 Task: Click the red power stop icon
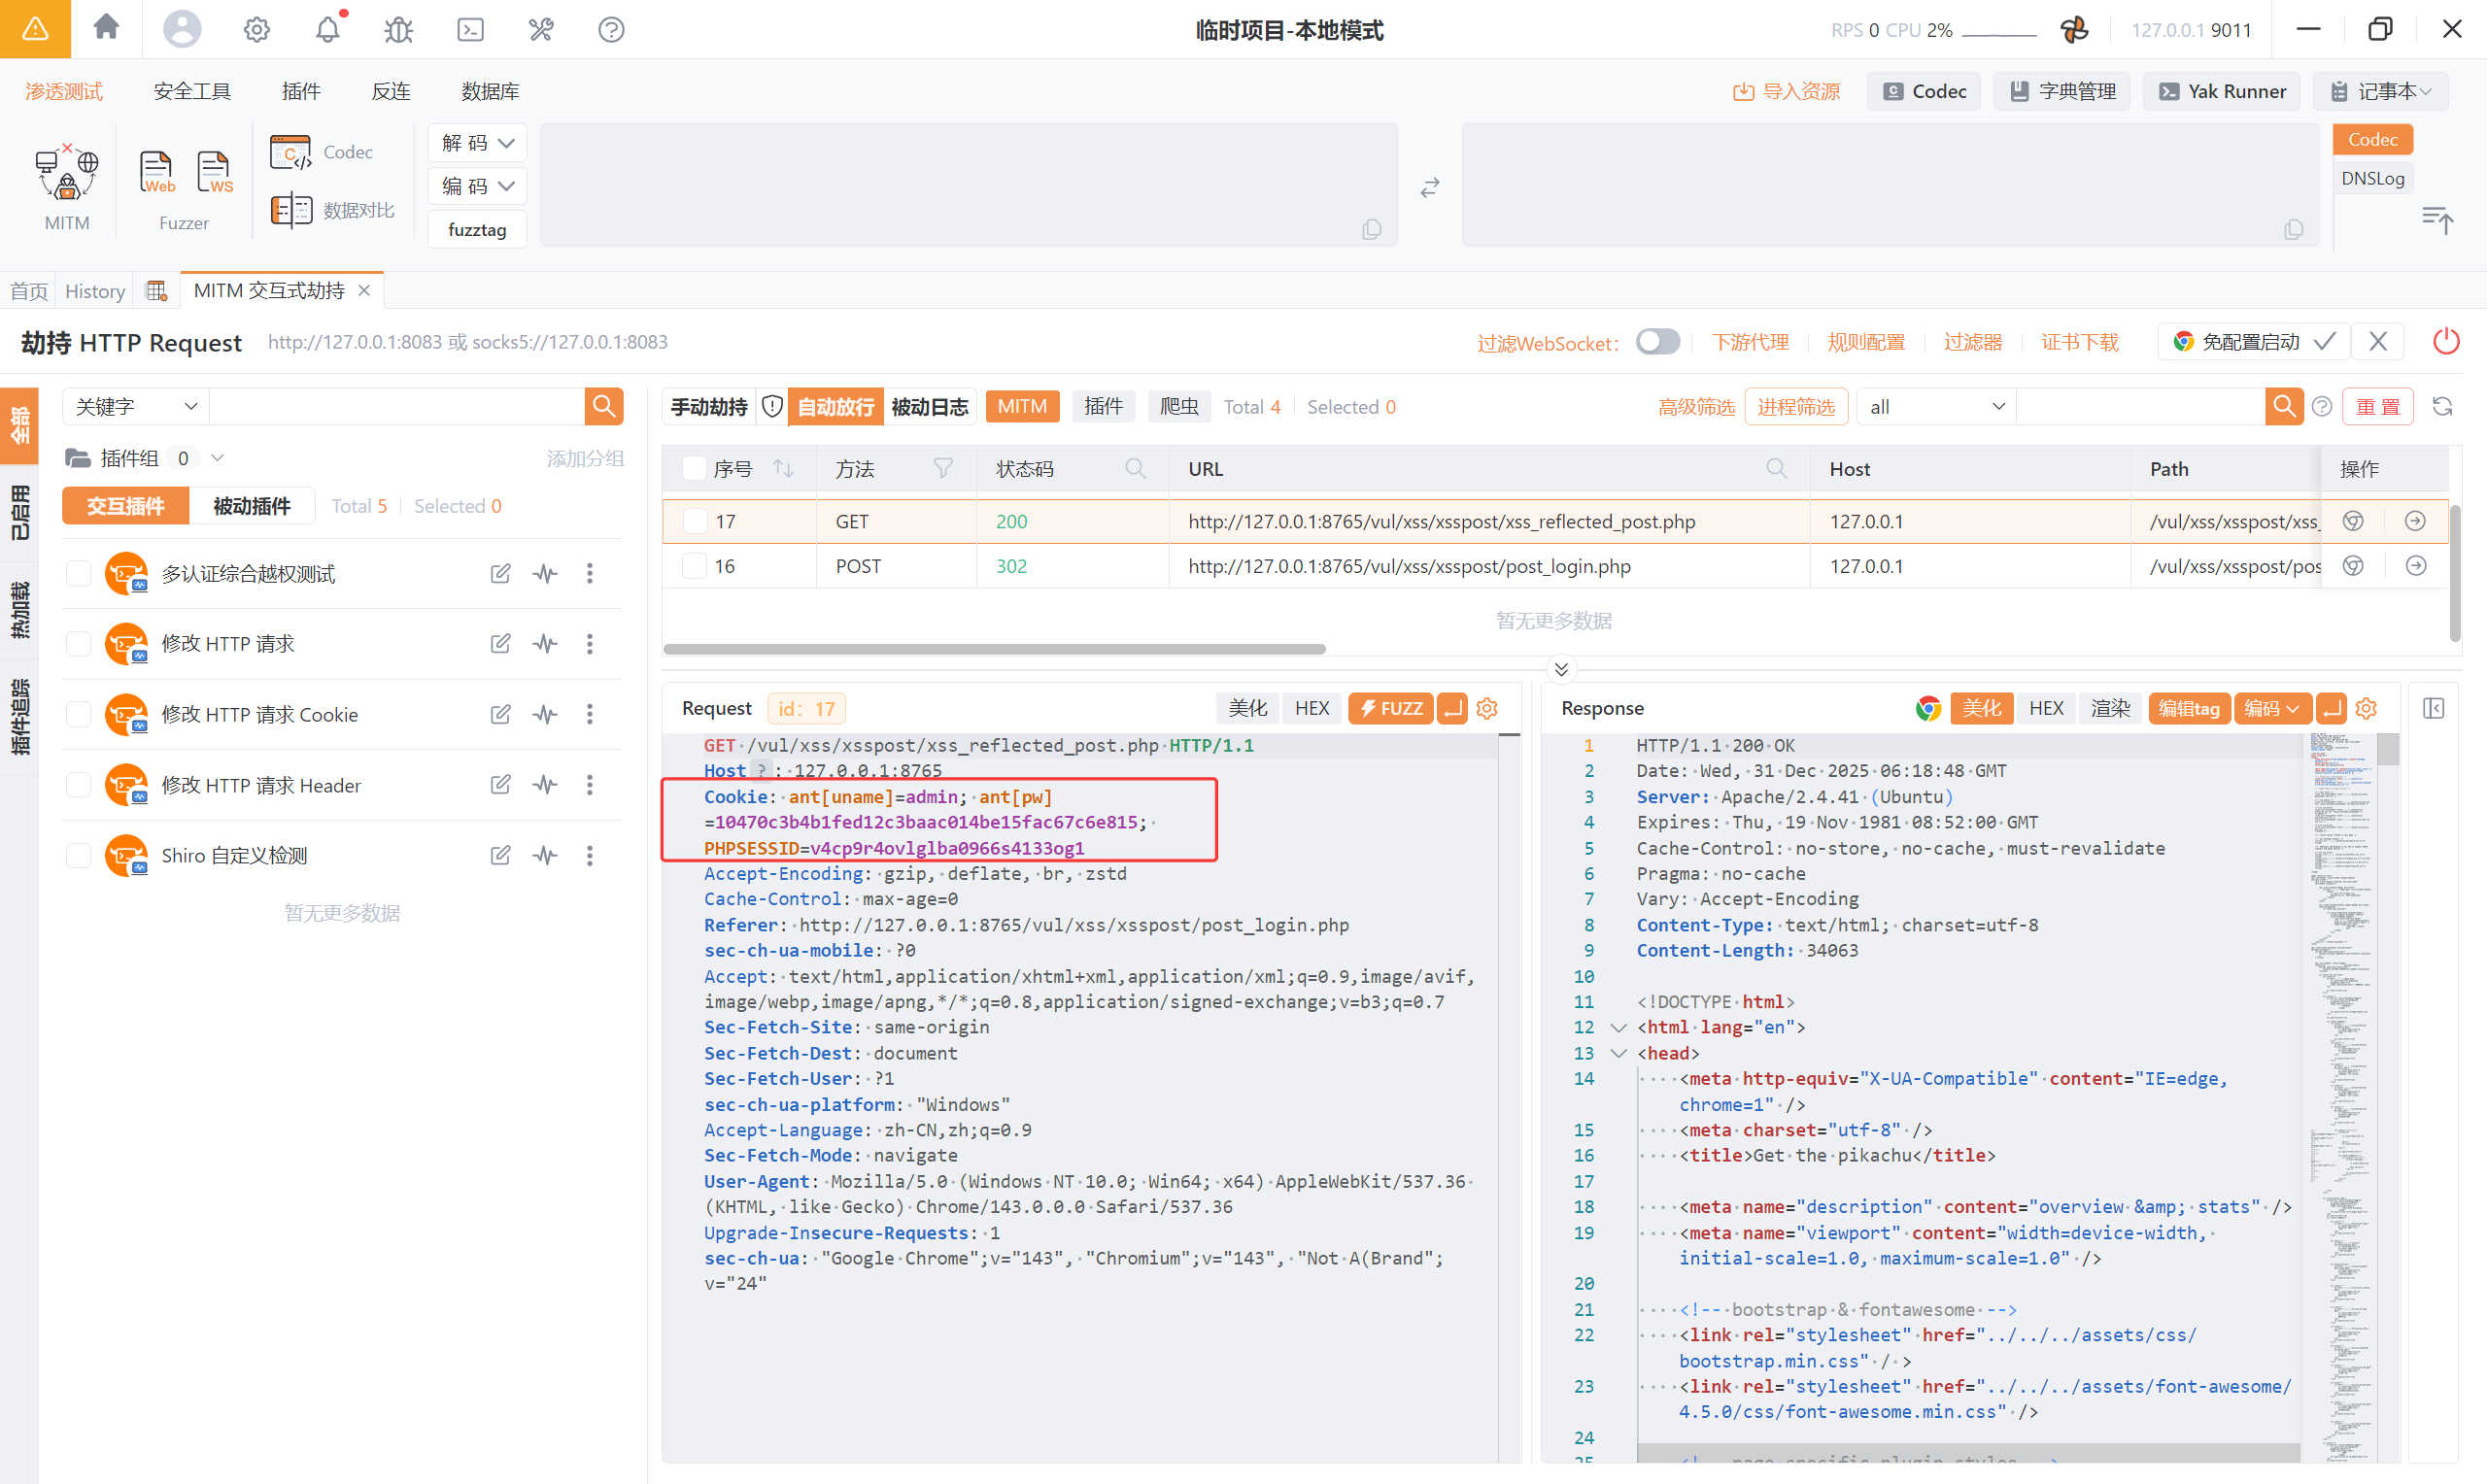click(x=2445, y=342)
